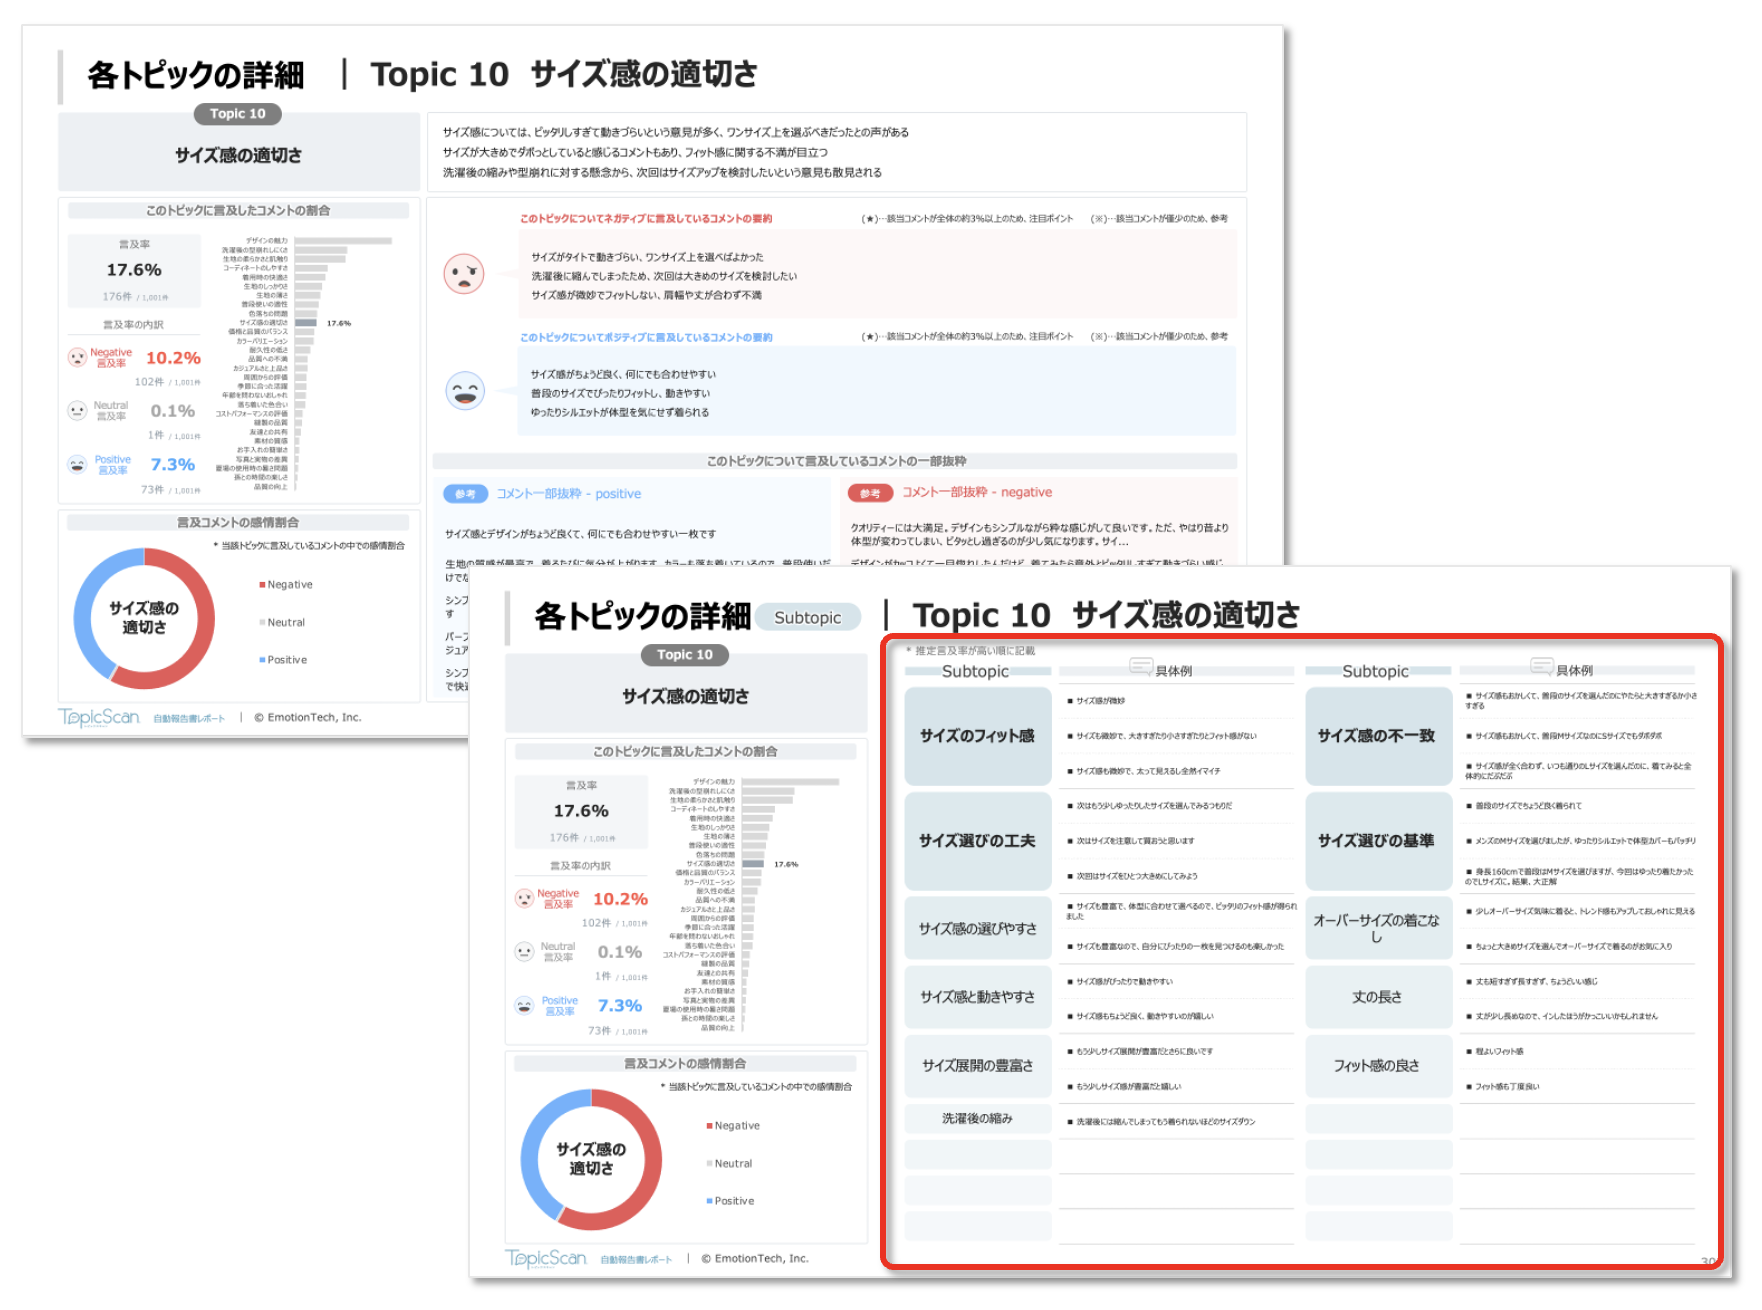Select the Topic 10 pill on the back slide
The height and width of the screenshot is (1310, 1762).
coord(237,114)
